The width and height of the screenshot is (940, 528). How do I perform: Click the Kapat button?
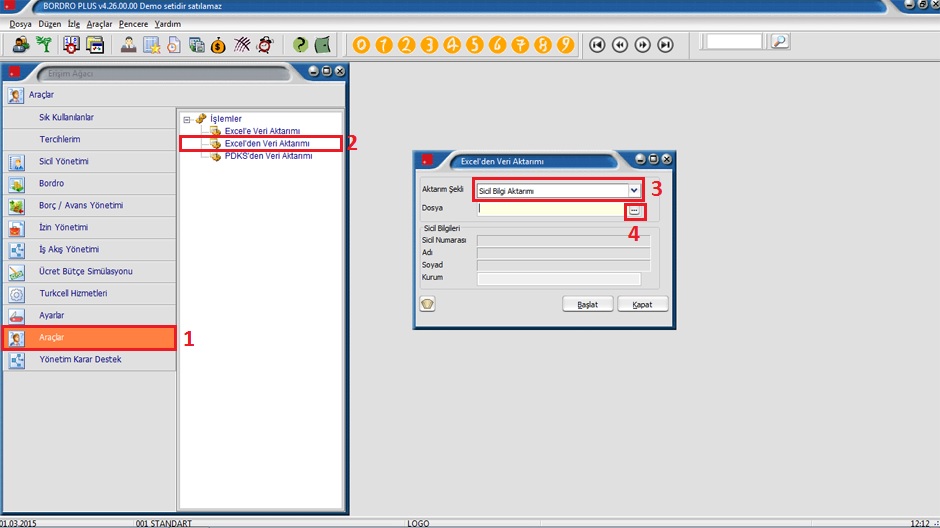pyautogui.click(x=642, y=304)
